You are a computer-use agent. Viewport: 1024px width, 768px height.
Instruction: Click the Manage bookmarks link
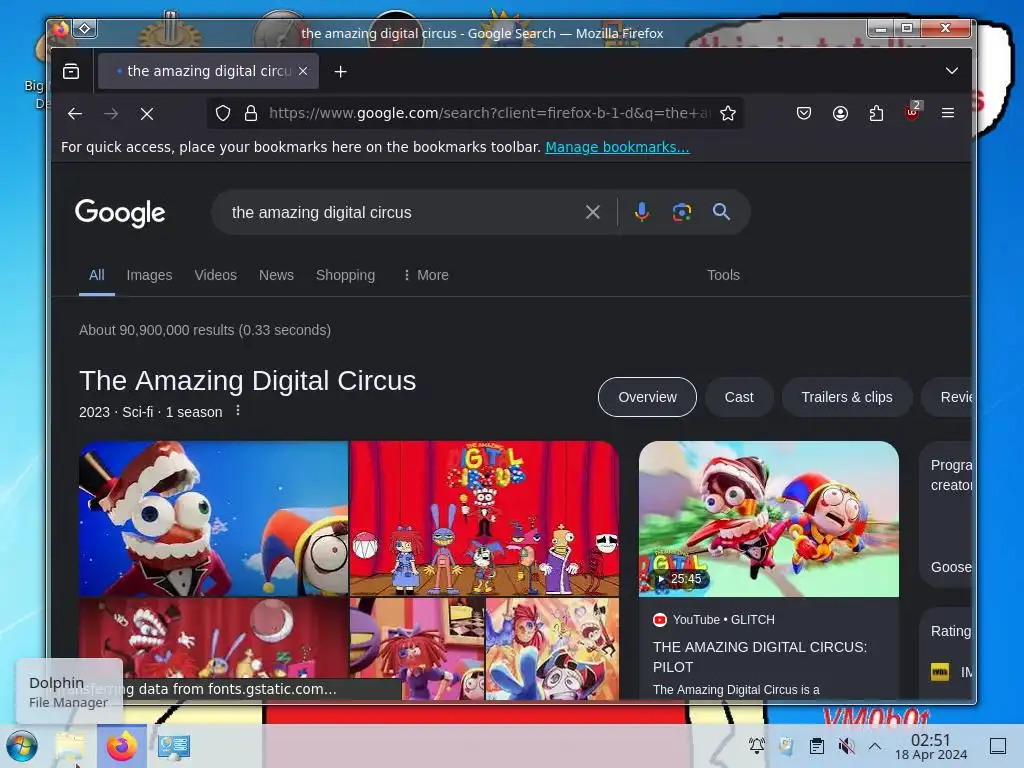pyautogui.click(x=617, y=147)
